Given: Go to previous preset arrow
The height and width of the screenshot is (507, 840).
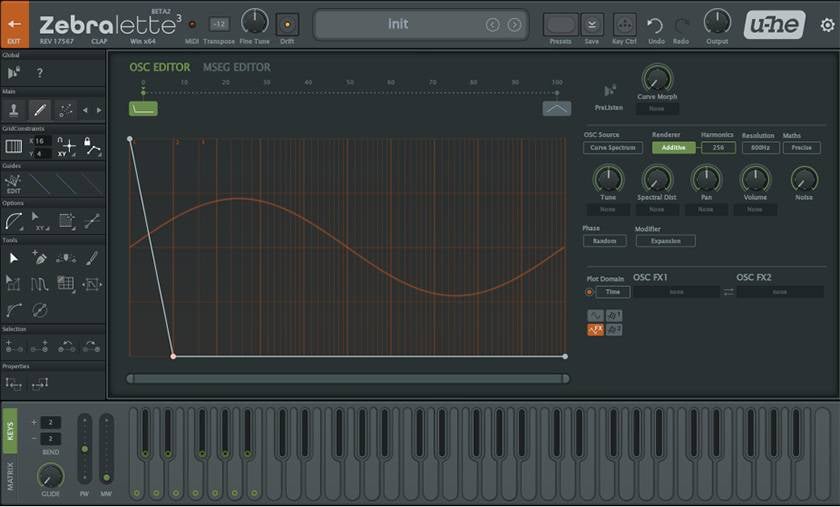Looking at the screenshot, I should [492, 25].
